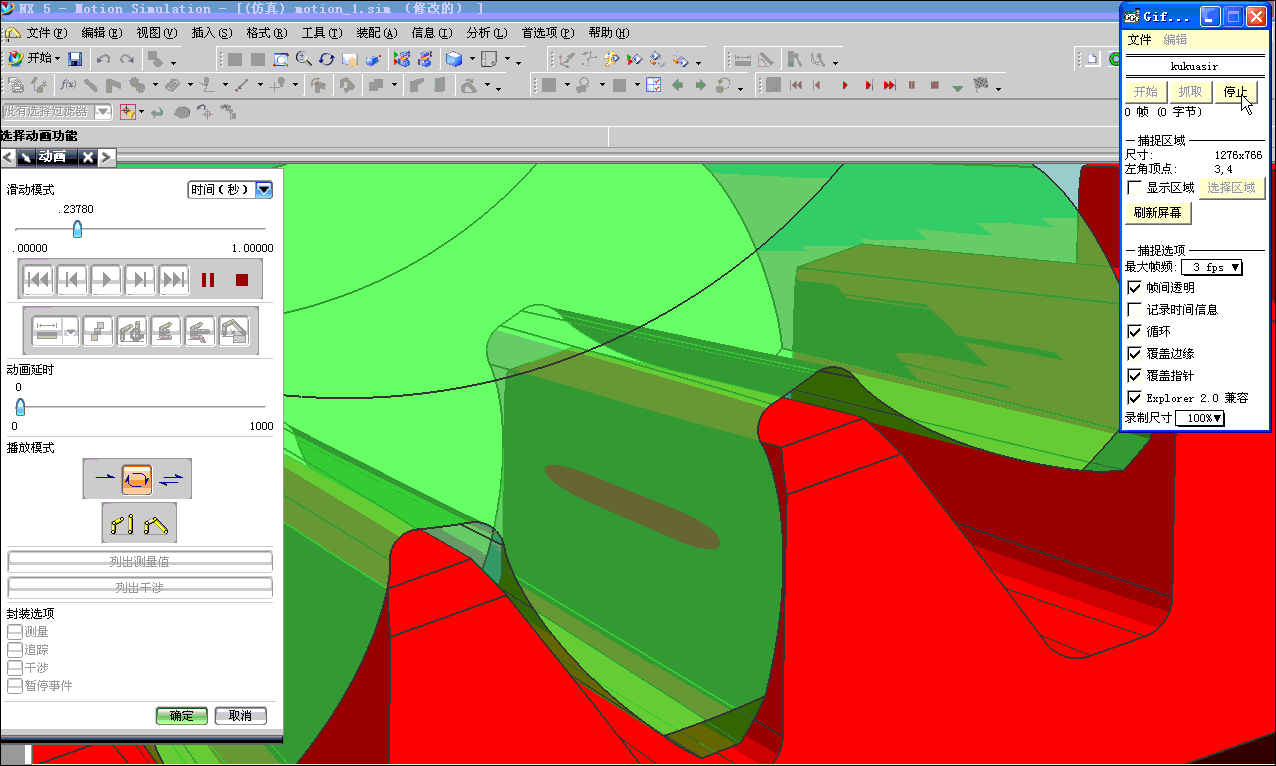Expand the rendering style dropdown arrow next to the cube

pos(471,59)
